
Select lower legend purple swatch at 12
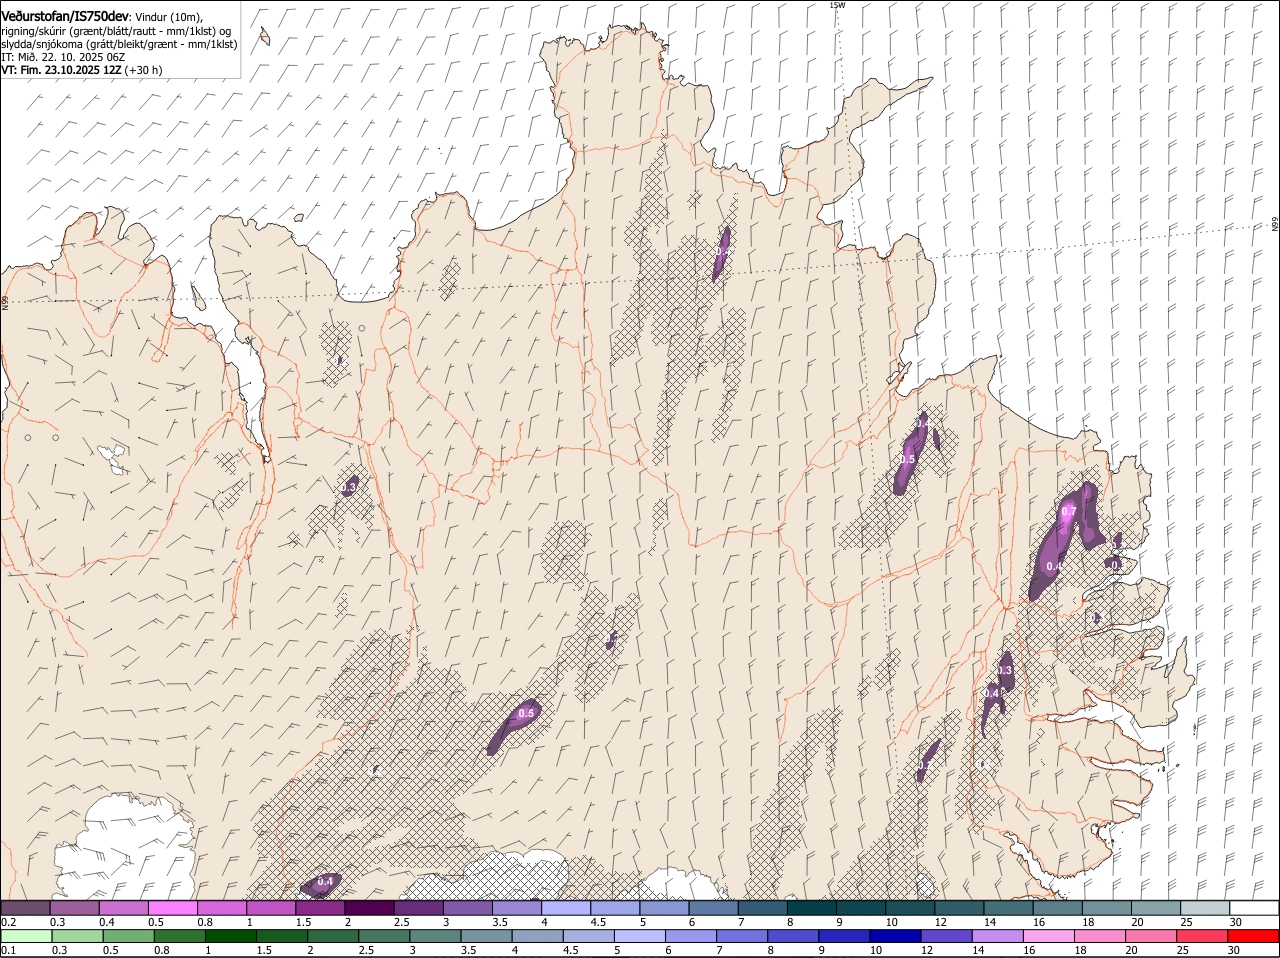(946, 936)
